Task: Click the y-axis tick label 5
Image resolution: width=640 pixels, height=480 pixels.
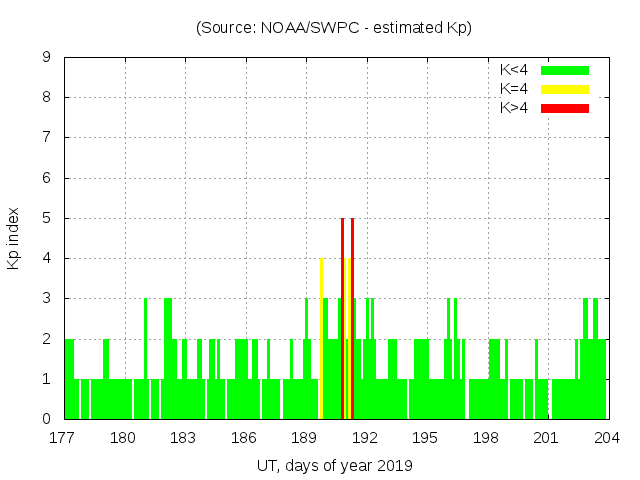Action: pyautogui.click(x=47, y=218)
